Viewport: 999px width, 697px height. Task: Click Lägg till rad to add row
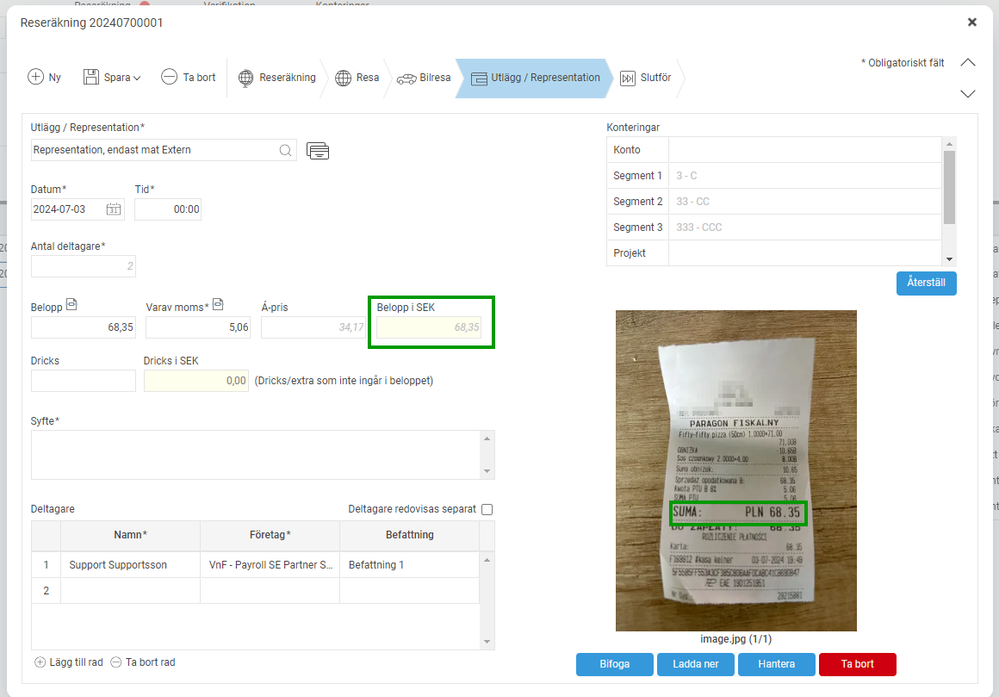[x=69, y=663]
